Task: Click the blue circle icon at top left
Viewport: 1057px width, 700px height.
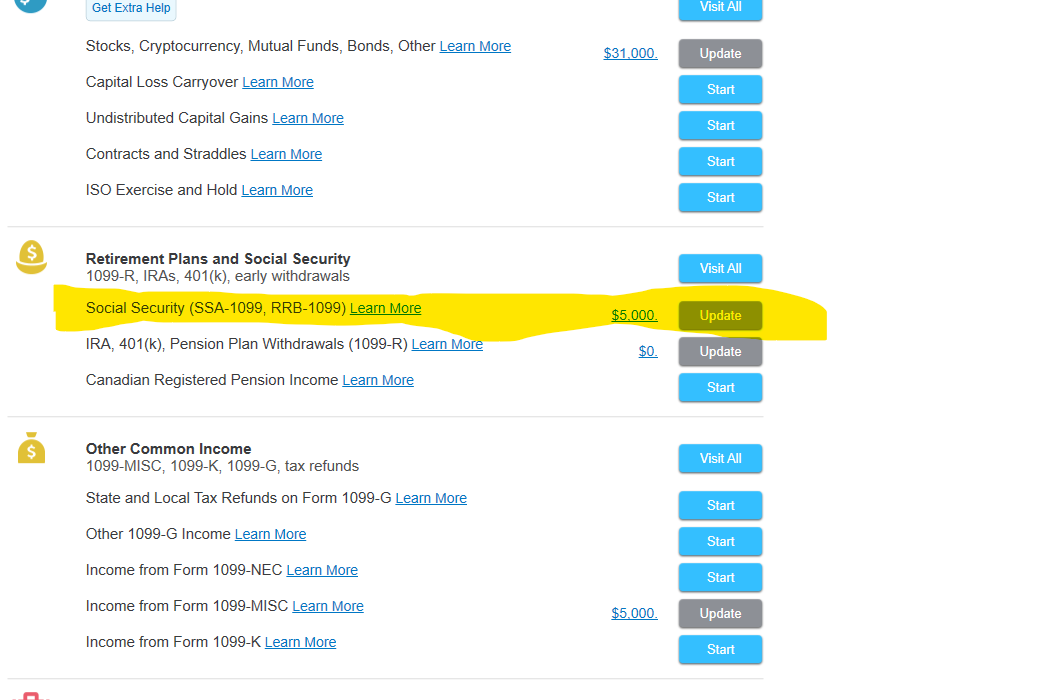Action: click(31, 5)
